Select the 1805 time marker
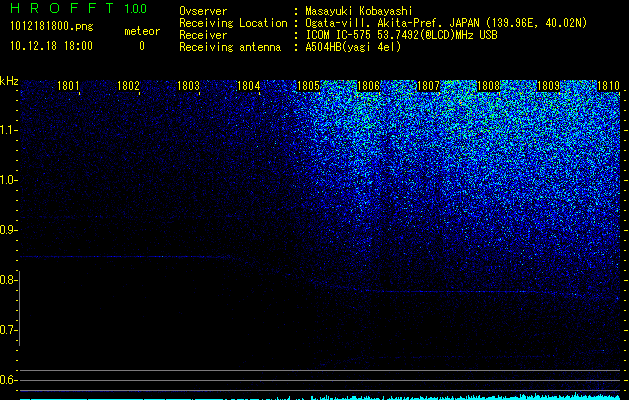629x400 pixels. tap(308, 86)
